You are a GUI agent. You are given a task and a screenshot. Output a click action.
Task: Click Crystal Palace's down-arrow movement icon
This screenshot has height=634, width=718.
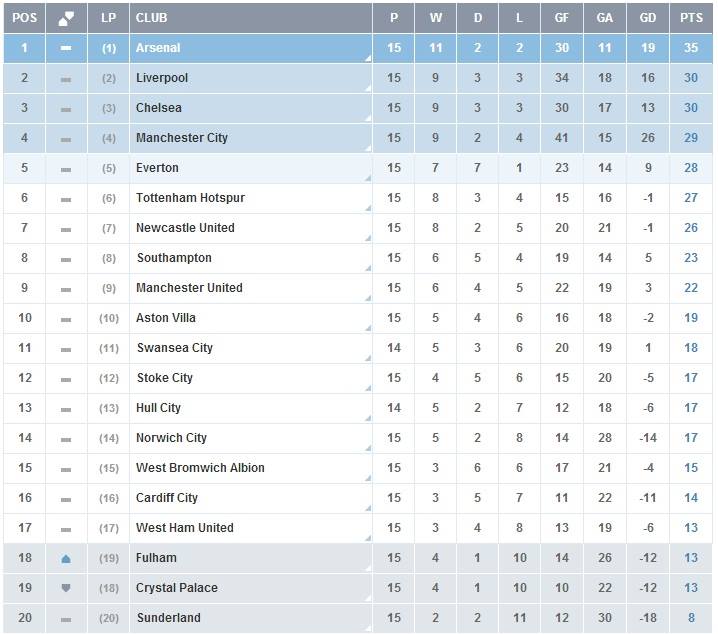pos(66,588)
